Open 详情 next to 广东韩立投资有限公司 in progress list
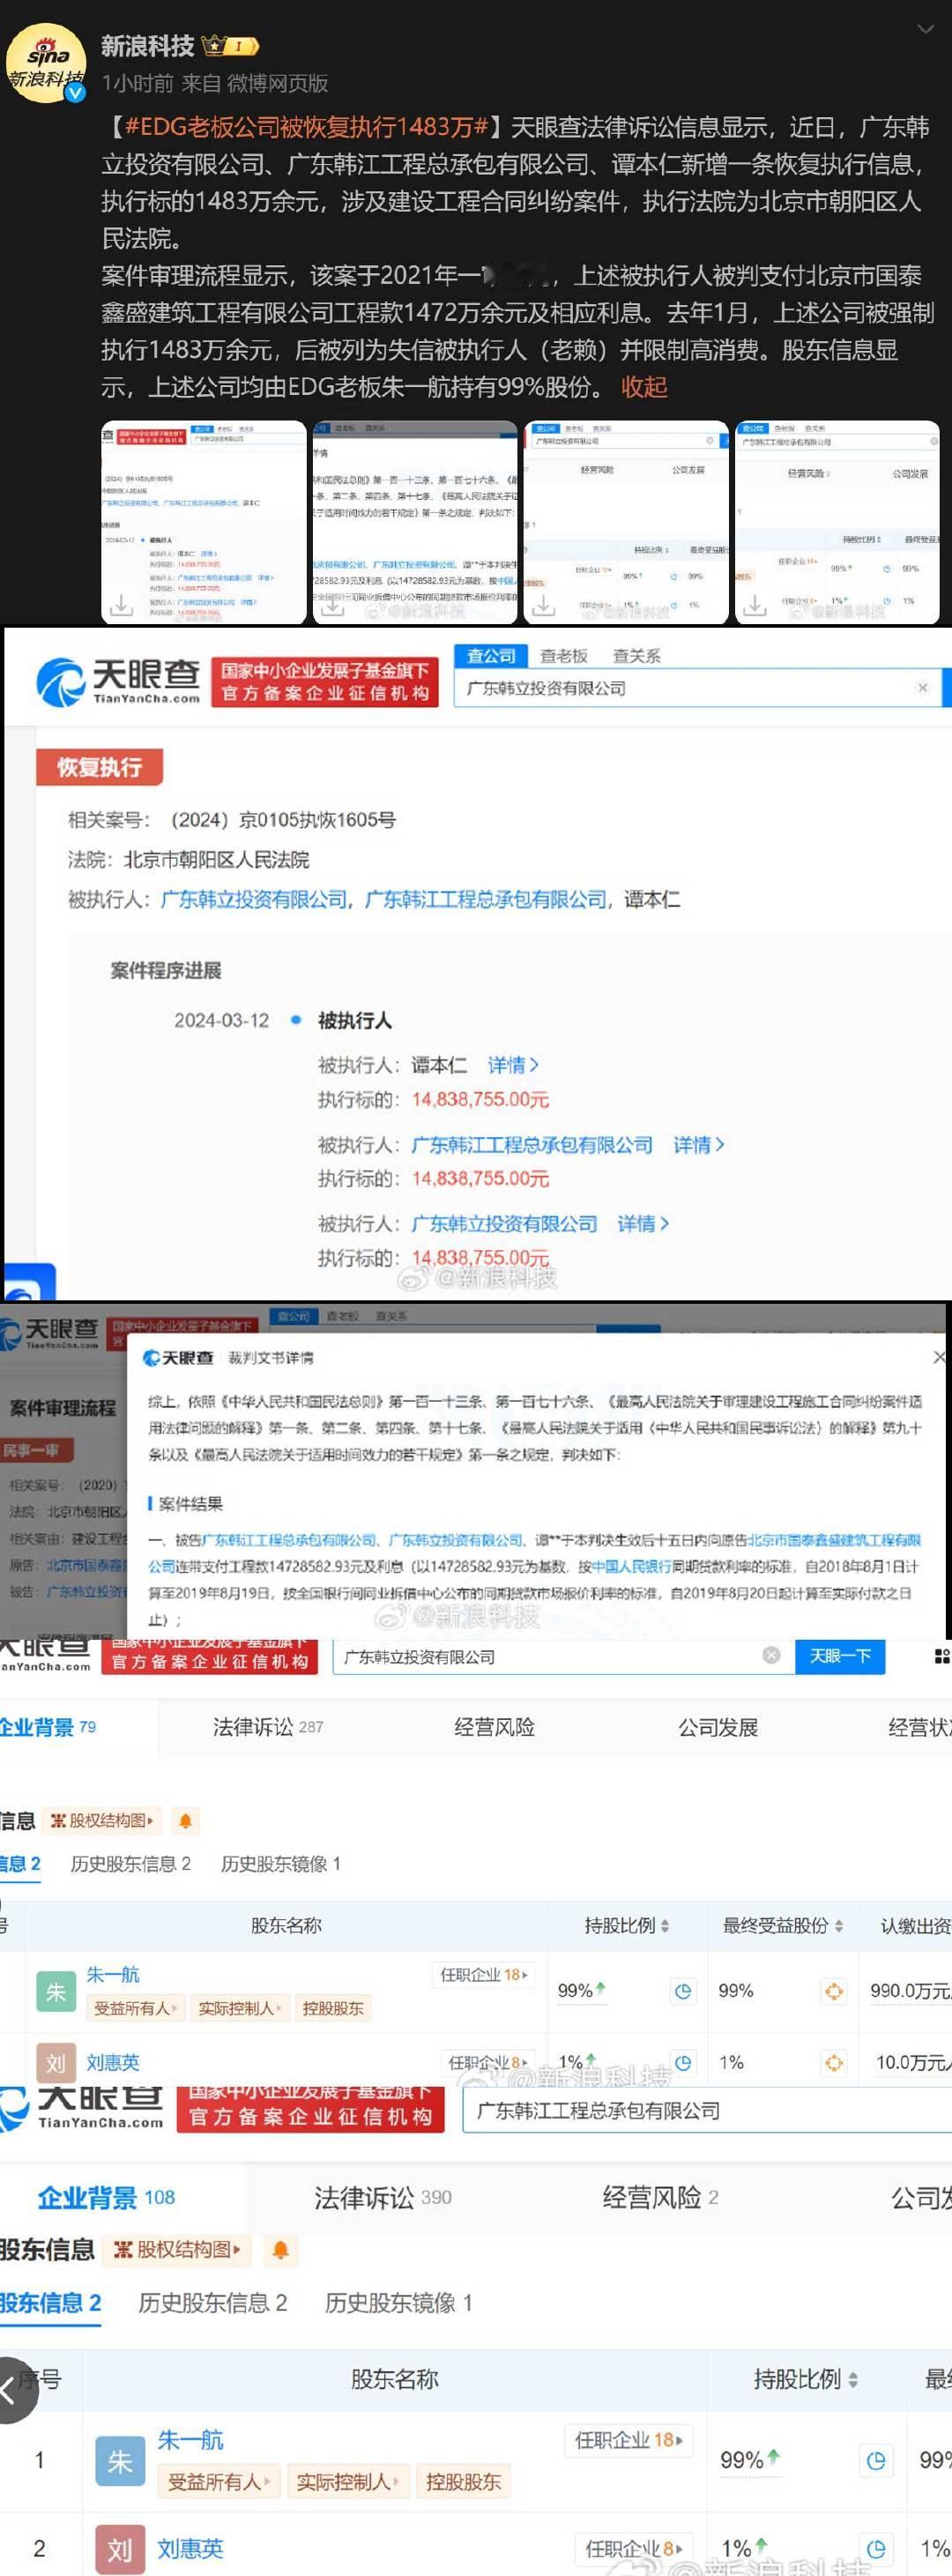952x2576 pixels. [x=643, y=1224]
